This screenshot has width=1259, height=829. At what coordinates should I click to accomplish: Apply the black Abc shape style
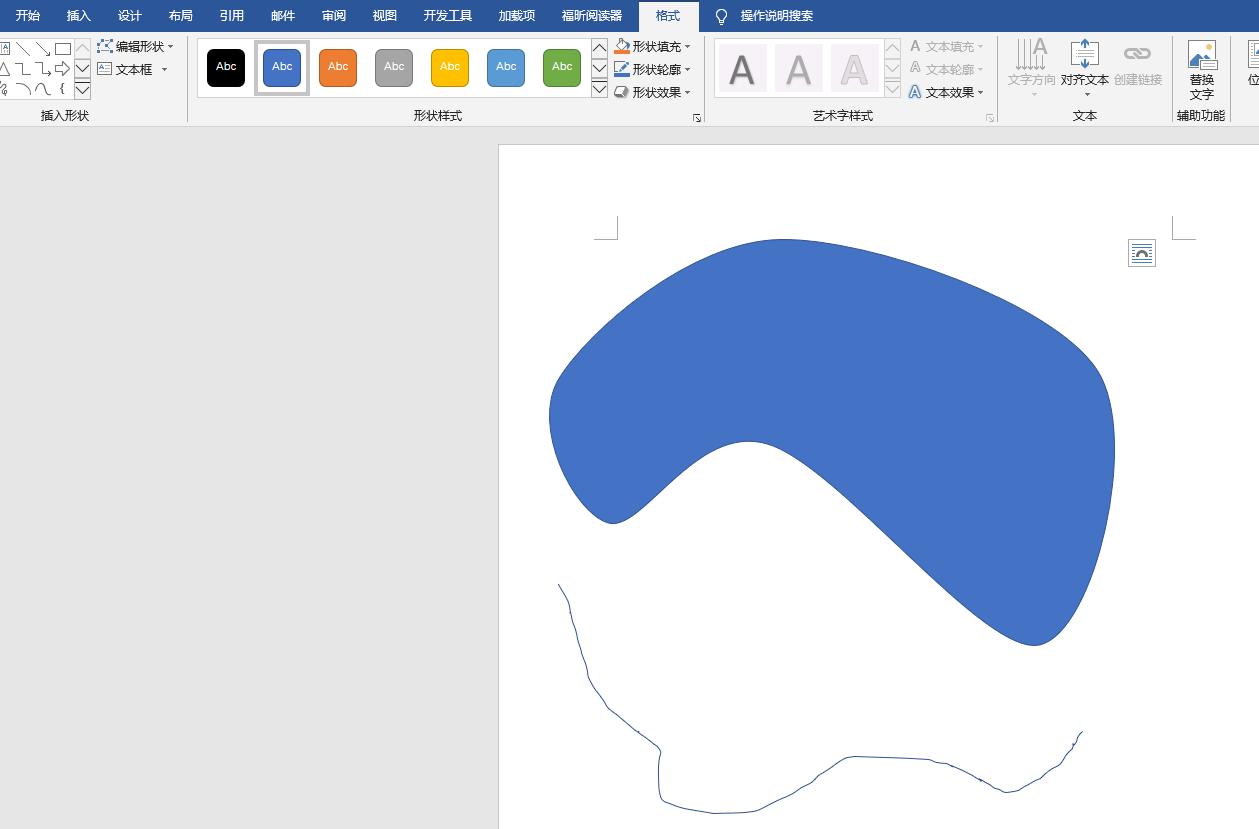[x=226, y=68]
